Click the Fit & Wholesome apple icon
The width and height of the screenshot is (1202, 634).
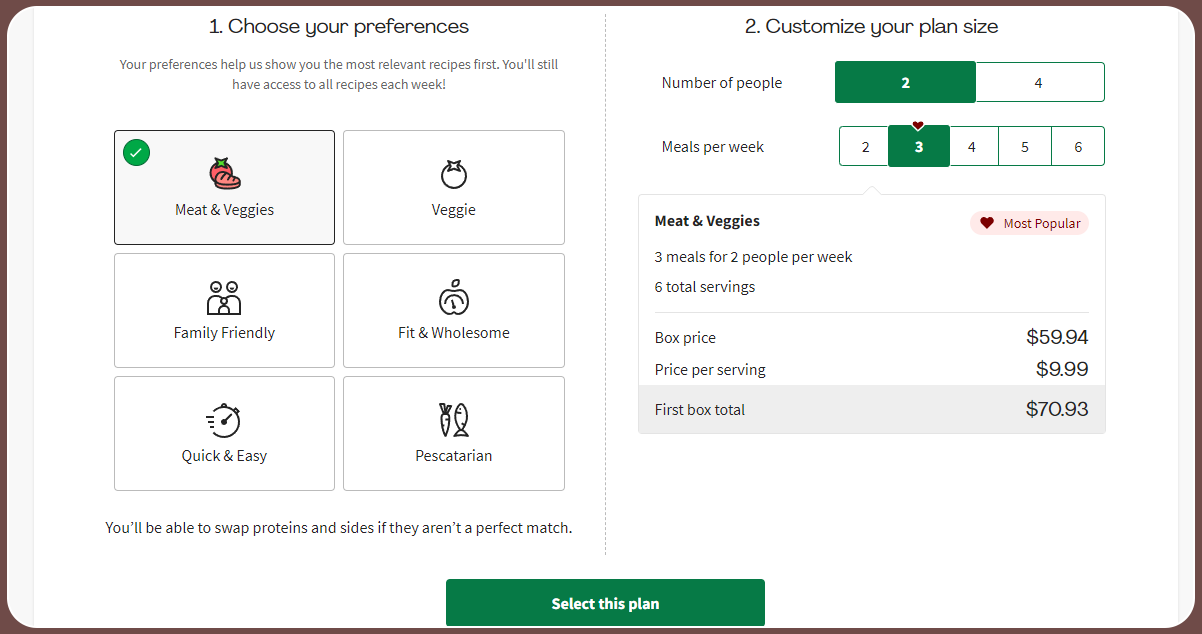click(x=454, y=297)
